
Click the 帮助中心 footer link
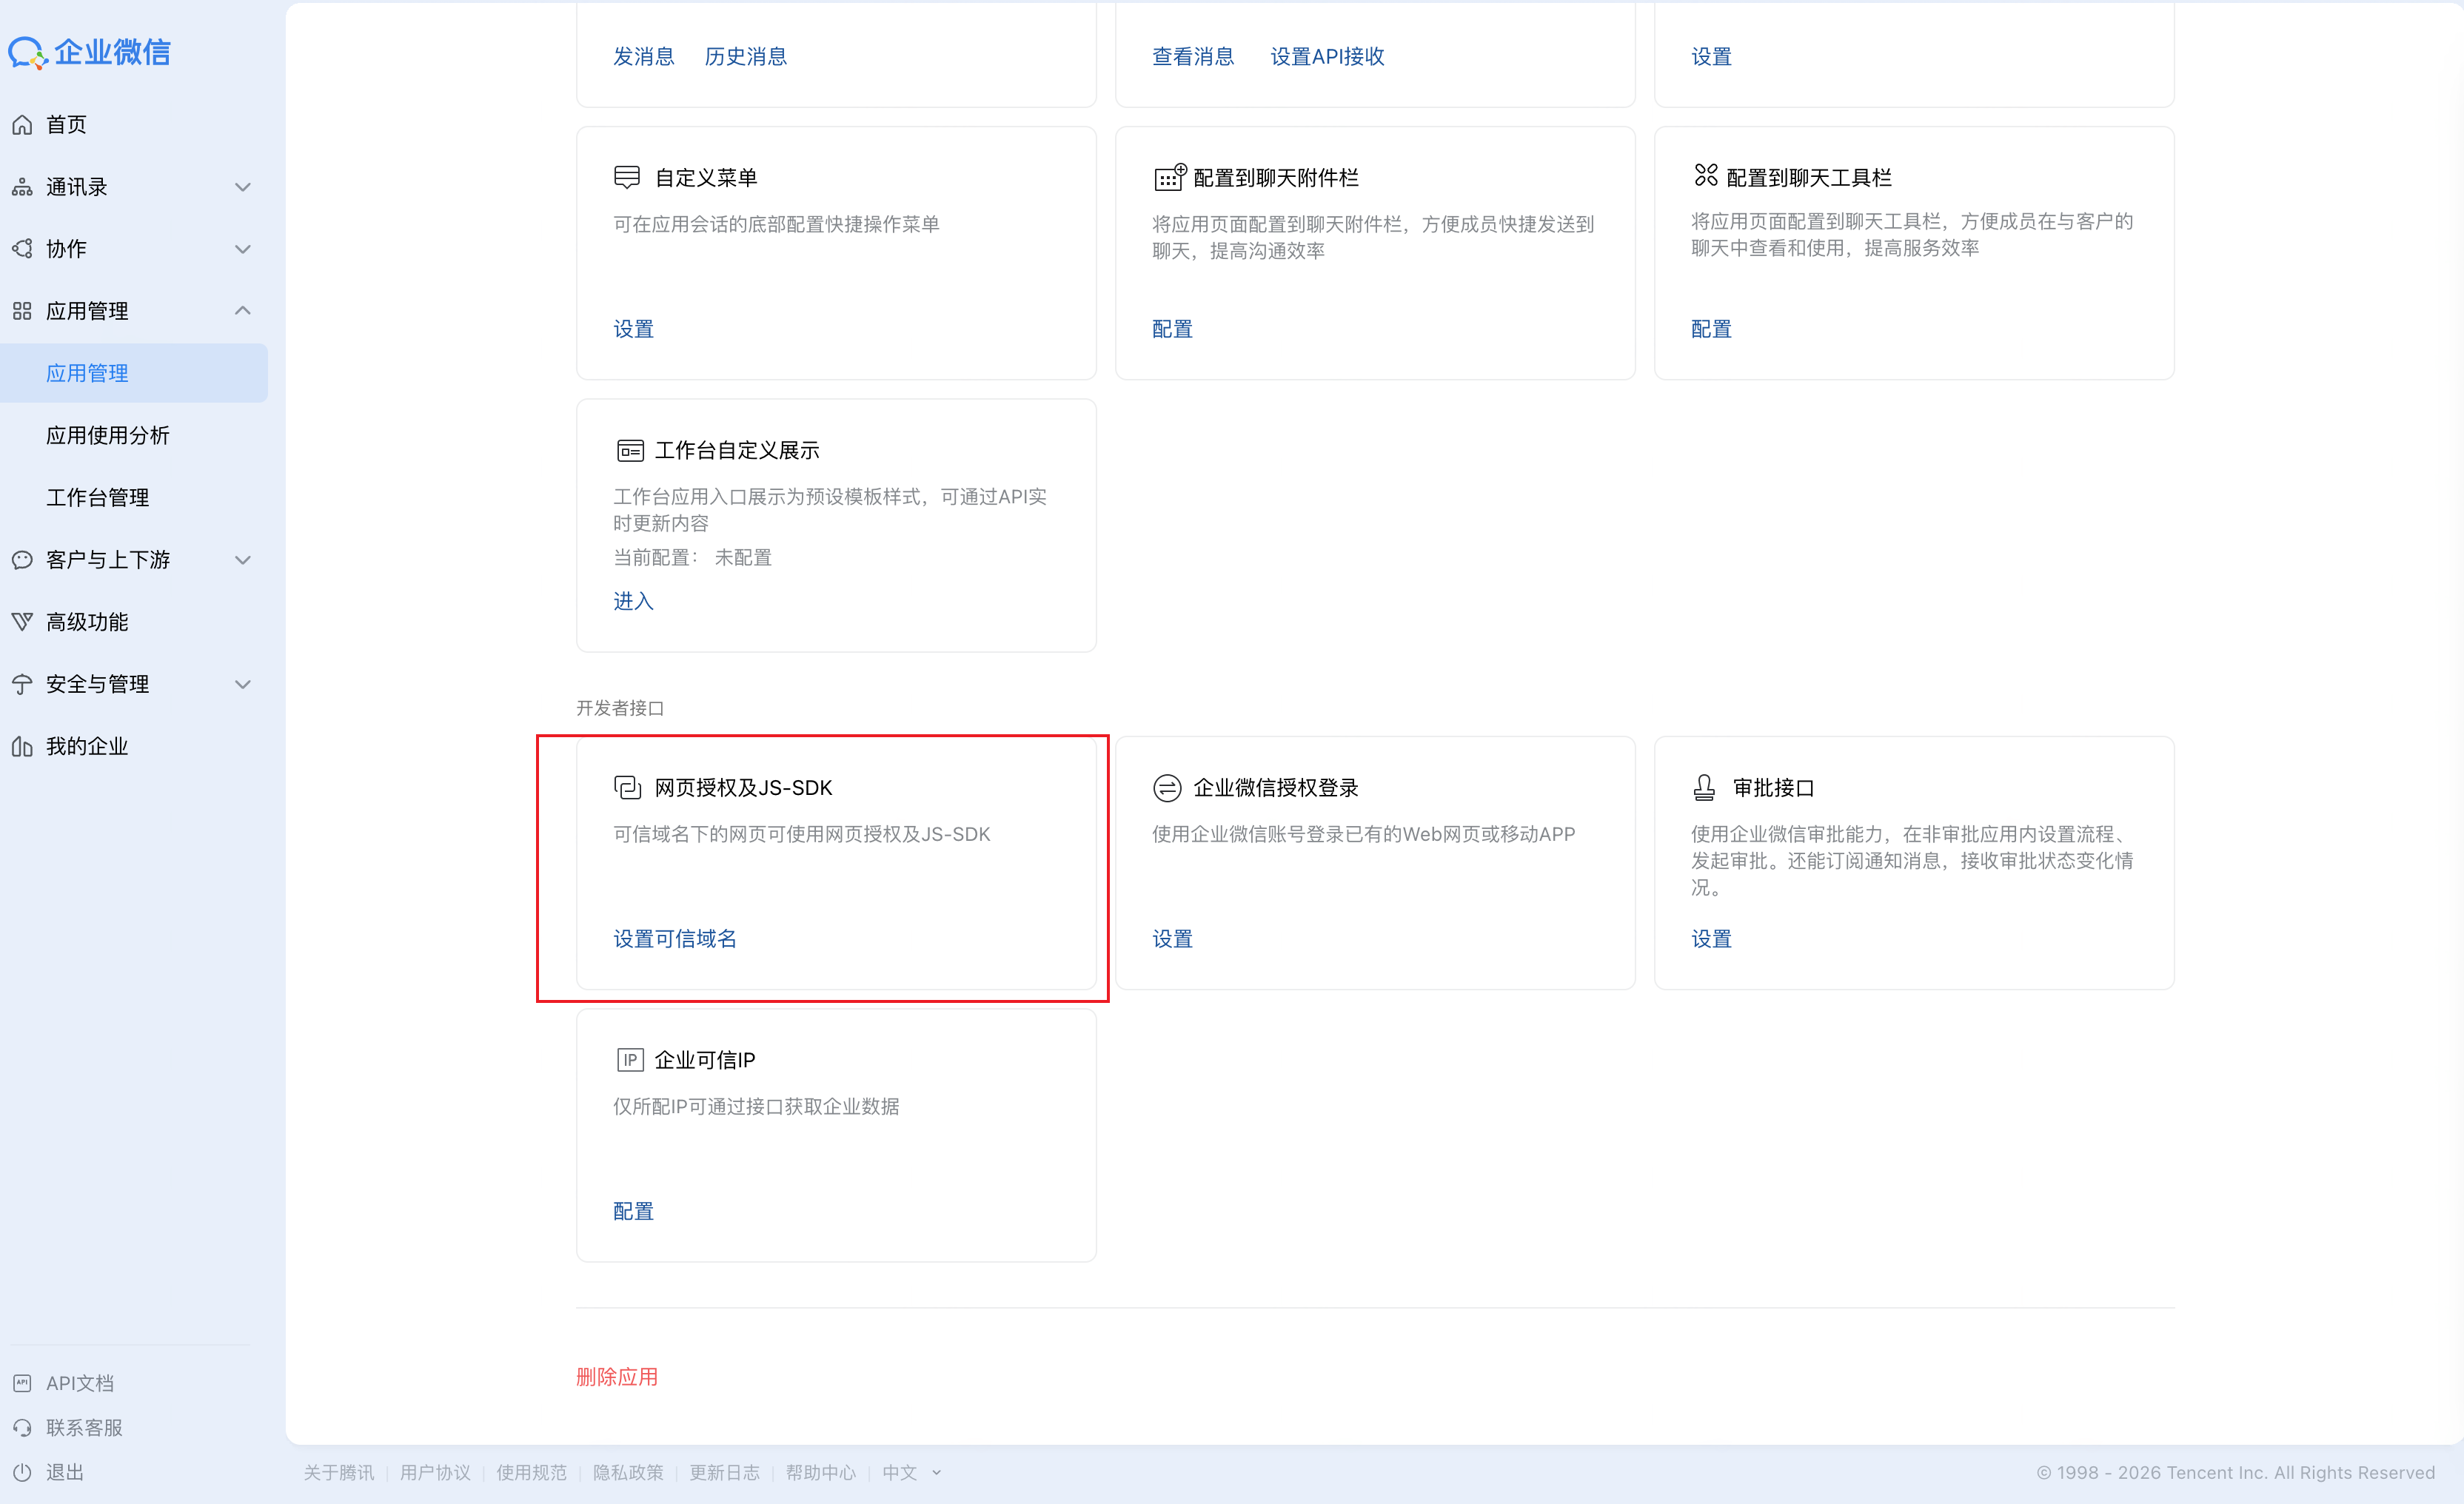(x=821, y=1472)
